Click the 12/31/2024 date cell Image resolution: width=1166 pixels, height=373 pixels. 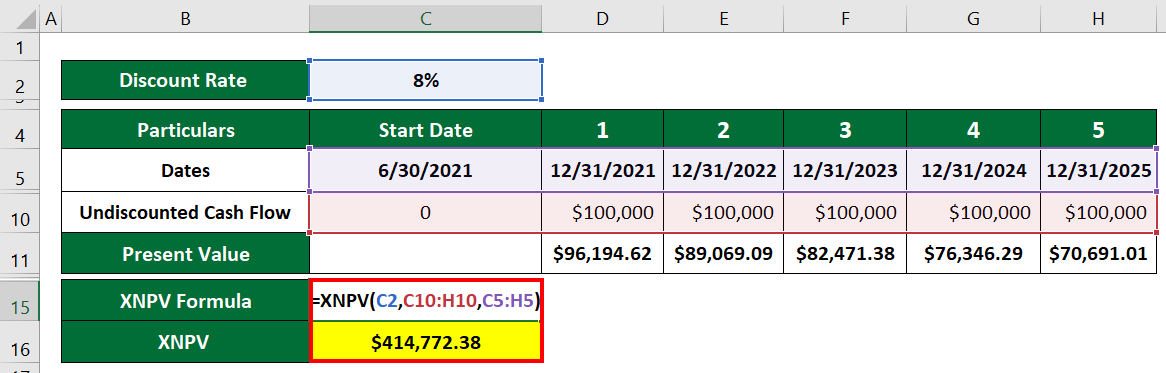point(973,170)
